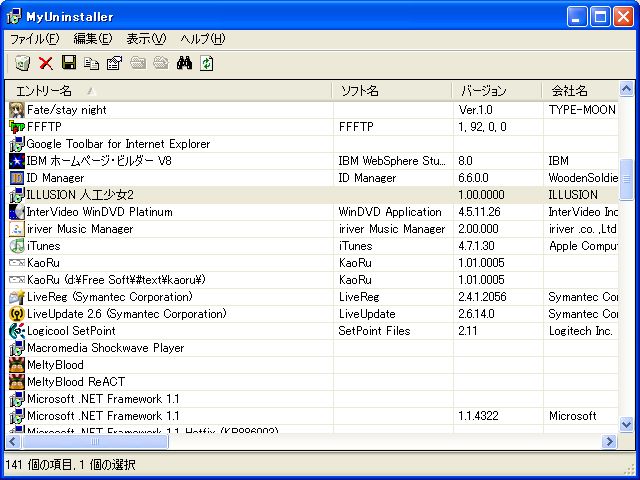Click the second greyed-out folder toolbar icon
Viewport: 640px width, 480px height.
161,63
